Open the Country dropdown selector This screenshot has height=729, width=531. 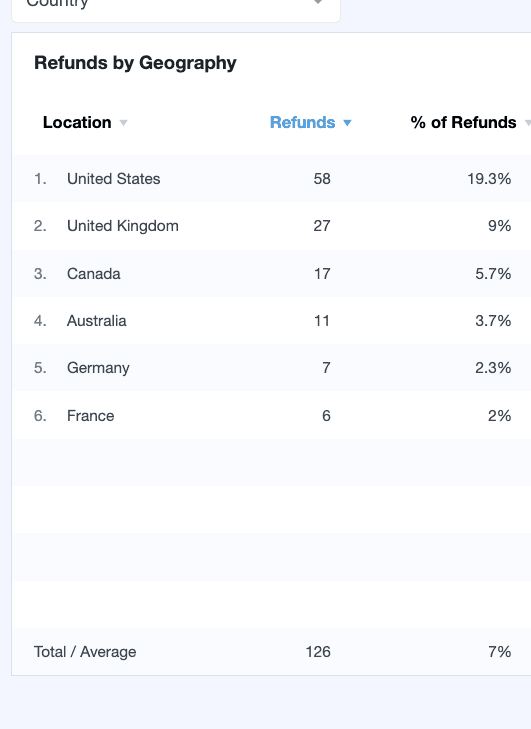176,7
